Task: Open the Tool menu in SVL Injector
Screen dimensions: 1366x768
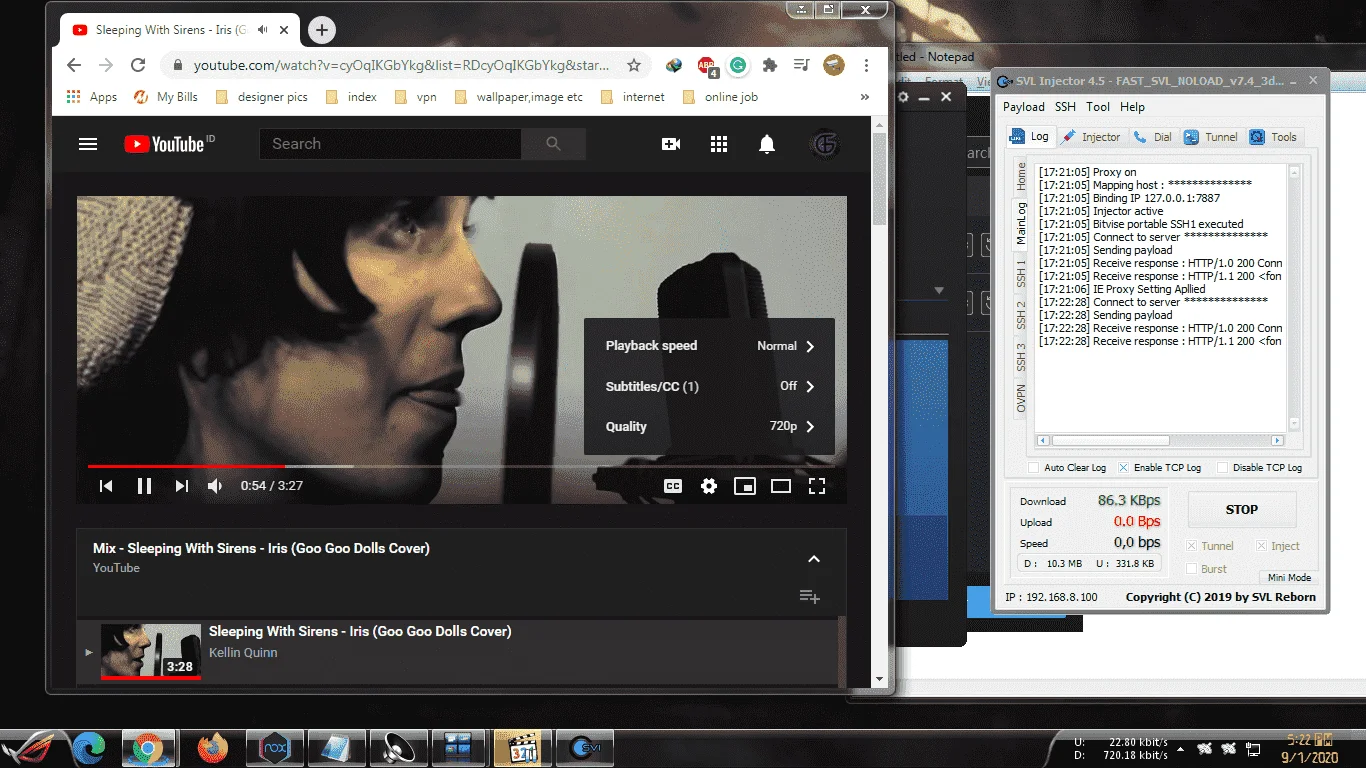Action: pos(1098,107)
